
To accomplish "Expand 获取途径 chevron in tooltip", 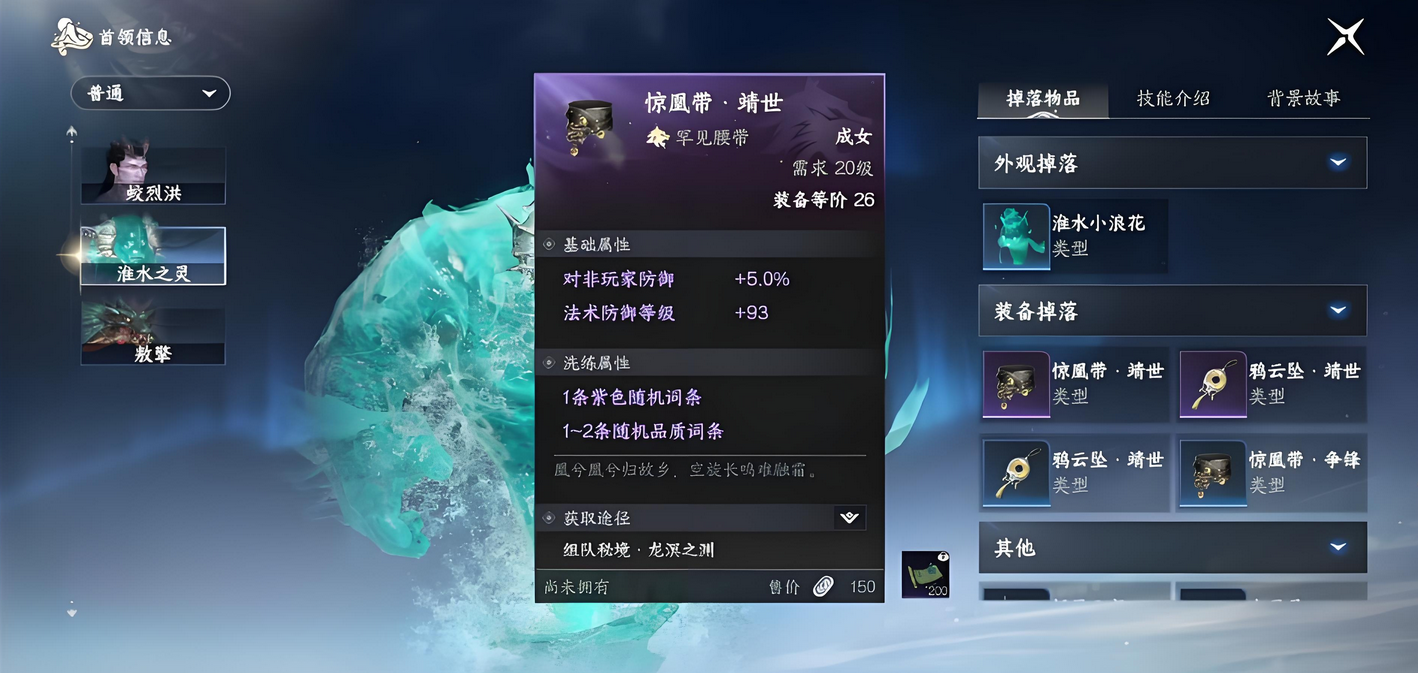I will [x=849, y=517].
